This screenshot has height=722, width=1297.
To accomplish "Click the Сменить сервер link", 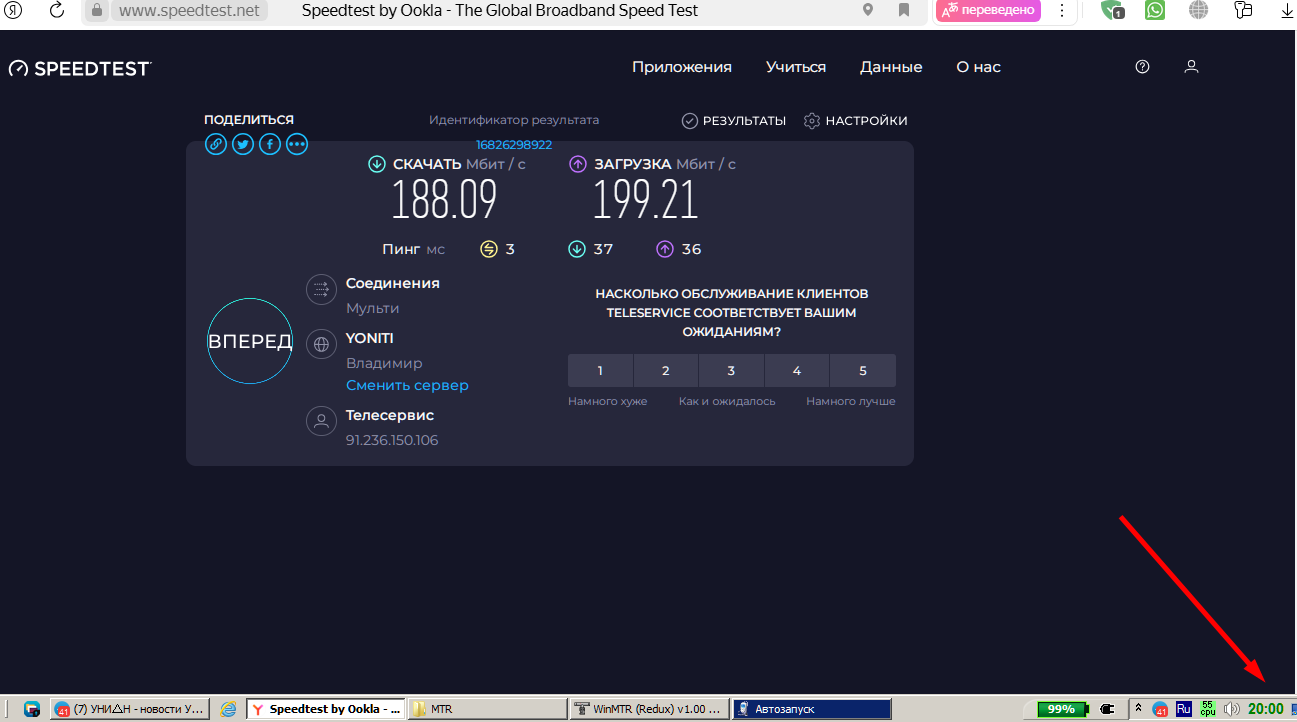I will [407, 385].
